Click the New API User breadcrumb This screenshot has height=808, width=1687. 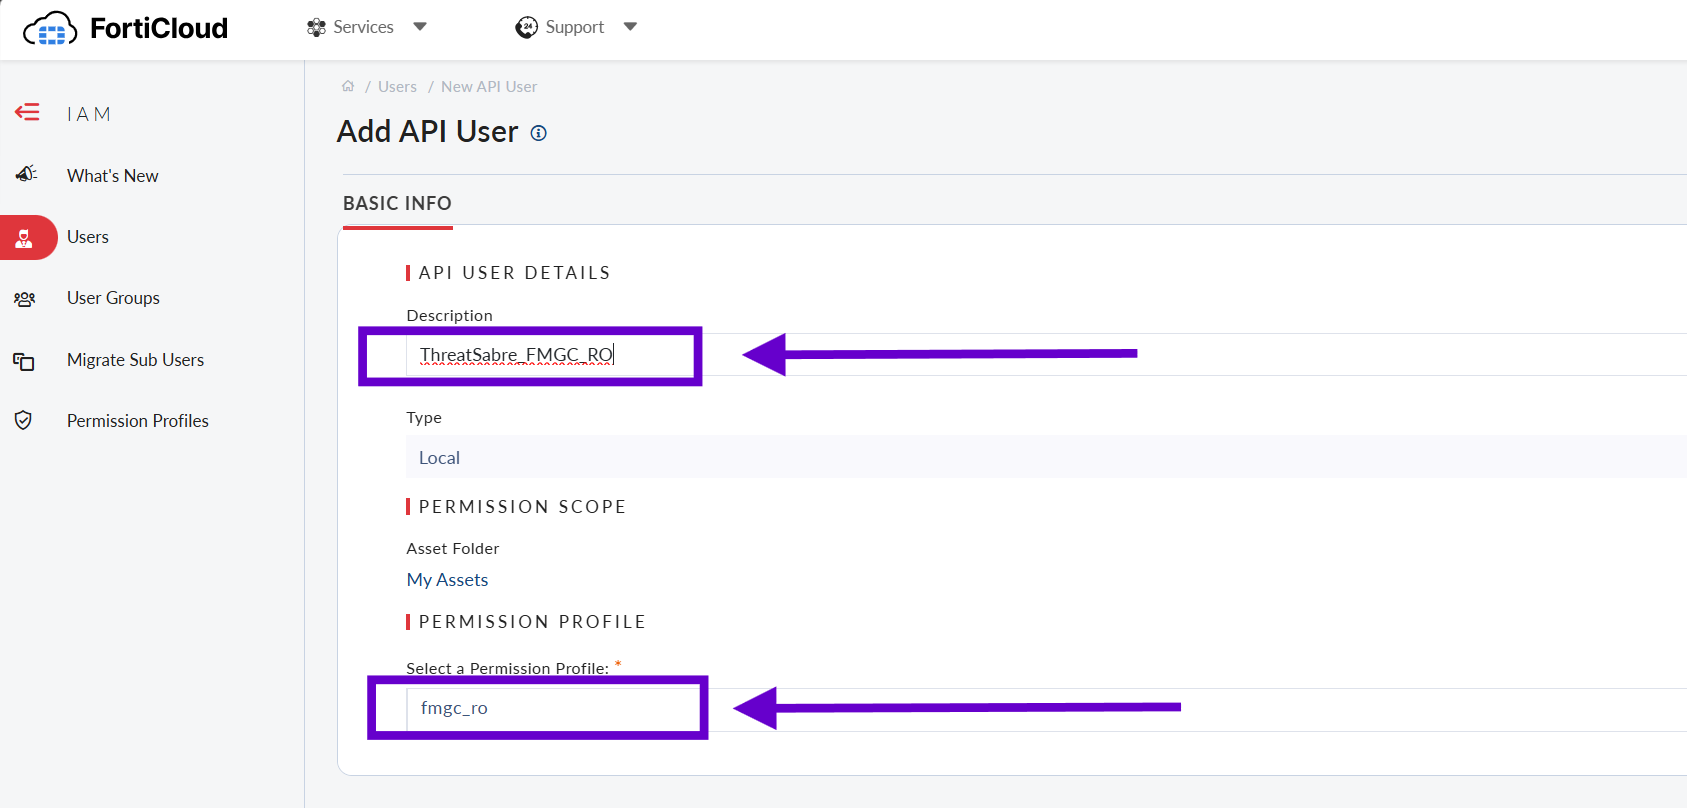pos(489,87)
